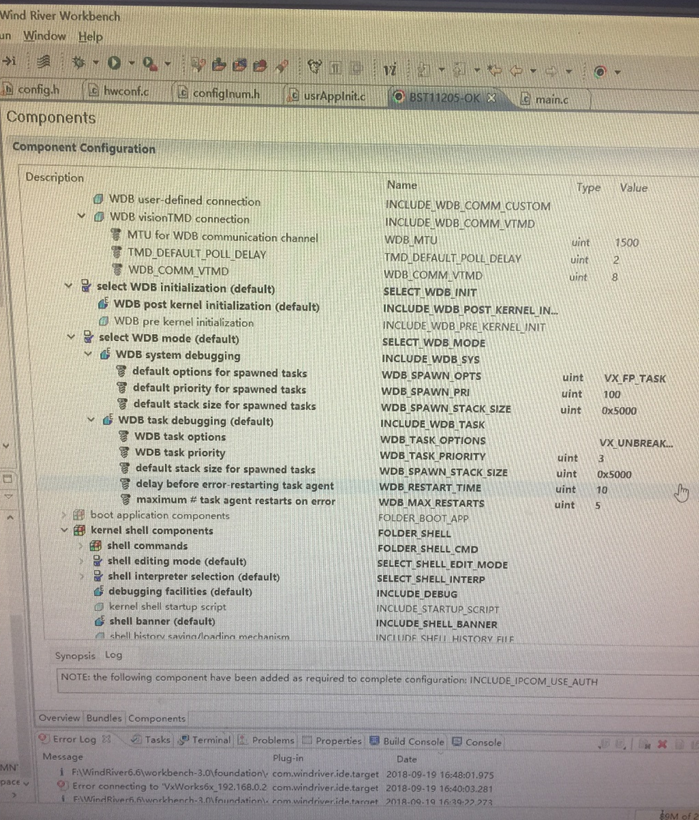
Task: Click the selection icon beside select WDB mode
Action: click(88, 337)
